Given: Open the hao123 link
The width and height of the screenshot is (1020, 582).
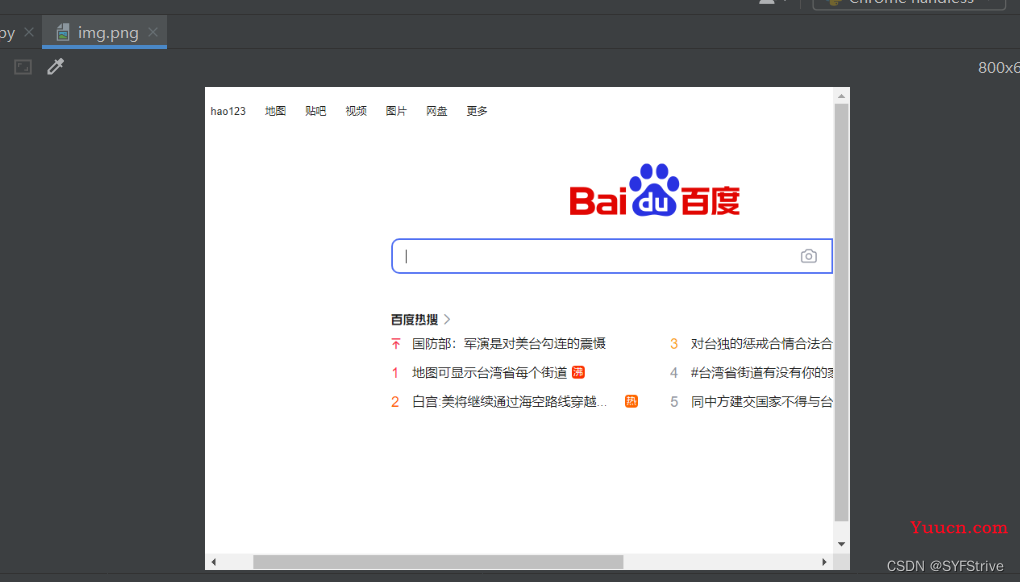Looking at the screenshot, I should pyautogui.click(x=228, y=111).
